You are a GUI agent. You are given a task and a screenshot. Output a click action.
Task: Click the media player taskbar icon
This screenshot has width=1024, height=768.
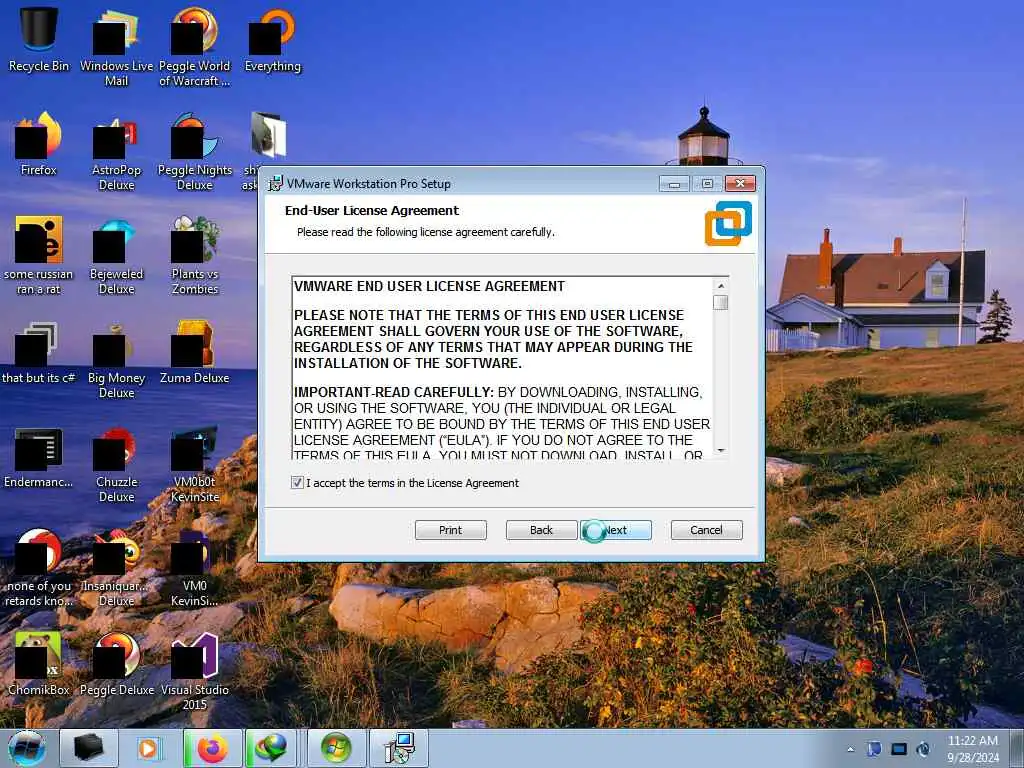click(x=150, y=748)
